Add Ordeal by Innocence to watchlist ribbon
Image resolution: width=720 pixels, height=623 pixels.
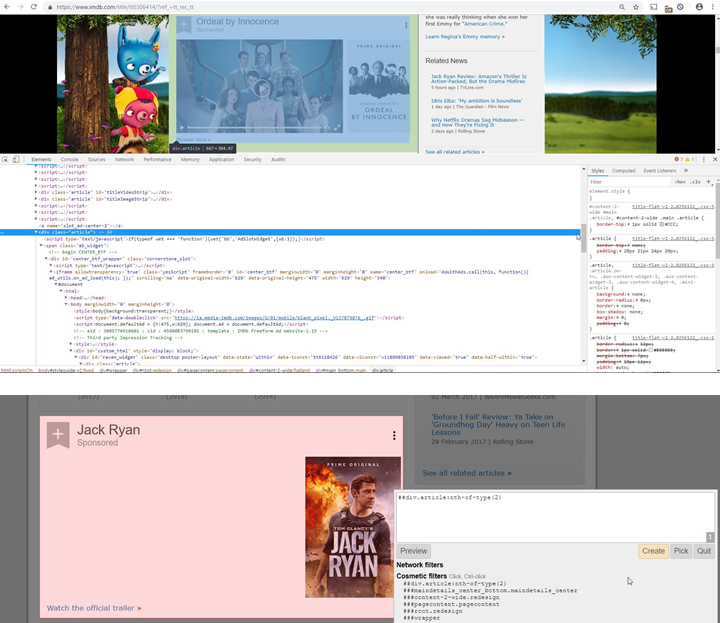(184, 25)
